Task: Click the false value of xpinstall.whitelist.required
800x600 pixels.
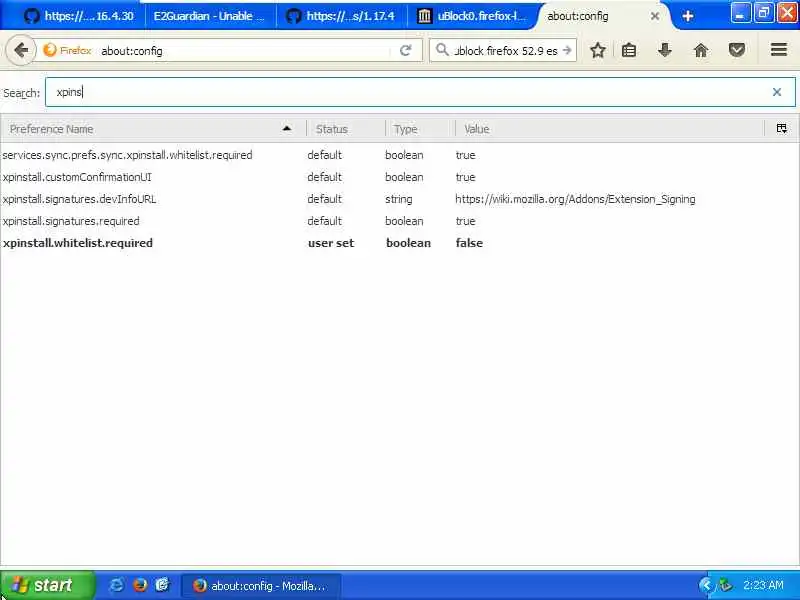Action: (469, 243)
